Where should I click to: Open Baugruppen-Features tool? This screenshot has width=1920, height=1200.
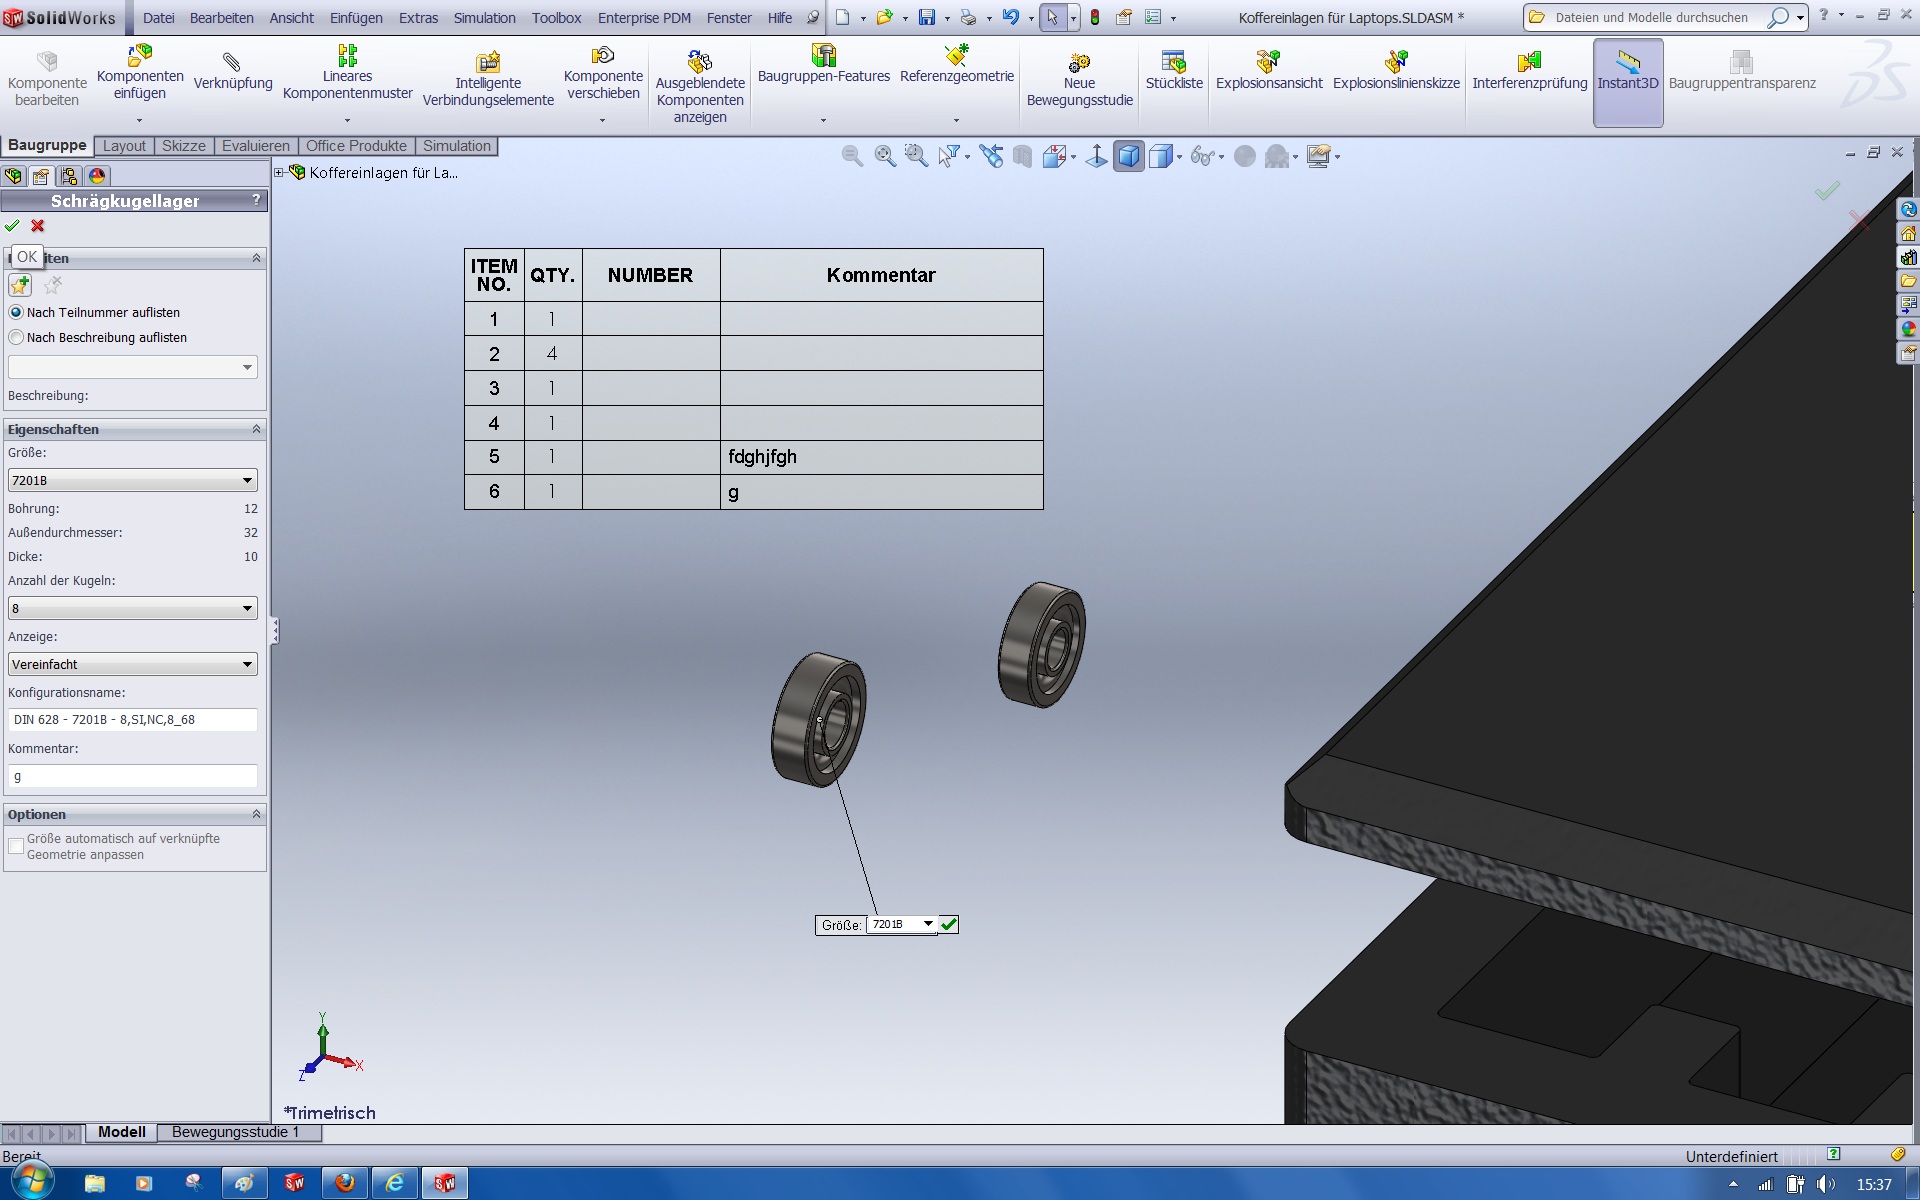point(823,64)
